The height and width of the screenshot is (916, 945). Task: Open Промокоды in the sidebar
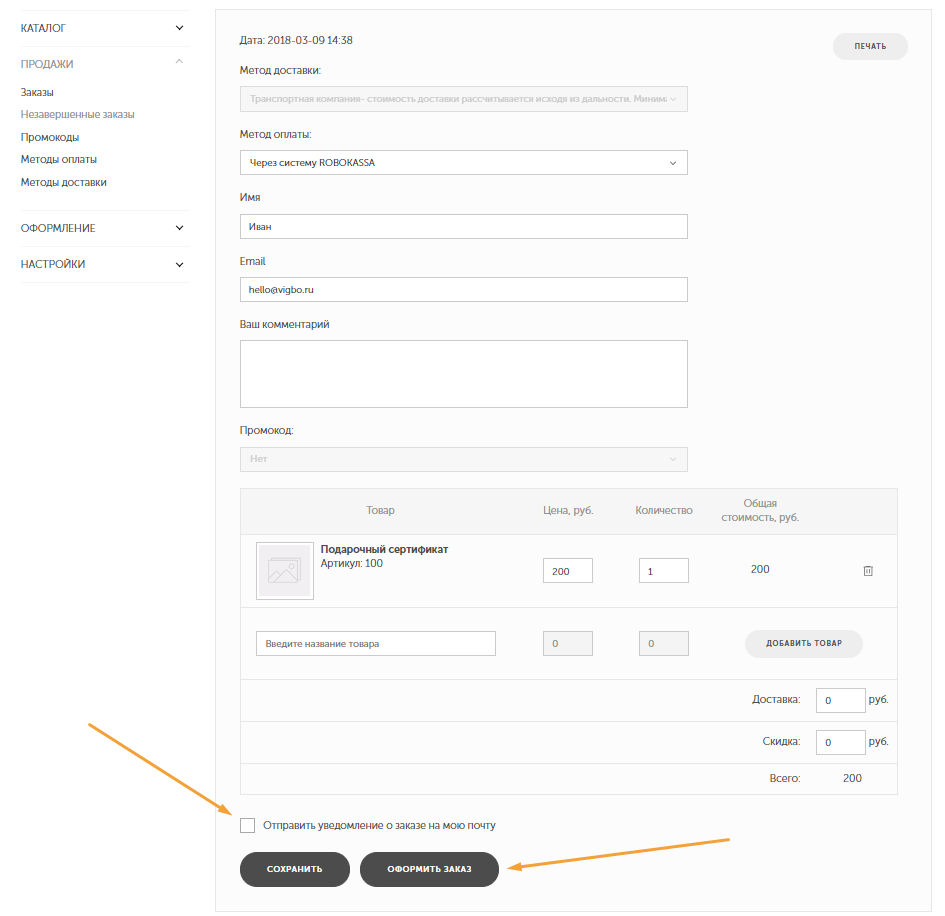click(50, 137)
